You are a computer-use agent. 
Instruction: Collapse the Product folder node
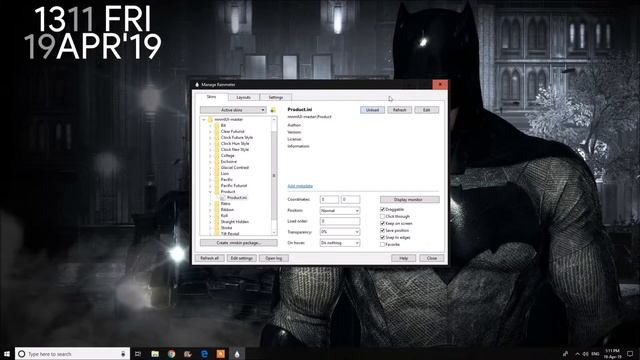pos(210,191)
